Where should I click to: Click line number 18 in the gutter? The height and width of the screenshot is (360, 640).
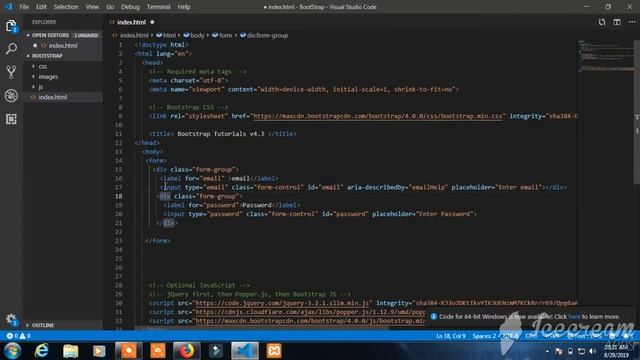point(118,196)
